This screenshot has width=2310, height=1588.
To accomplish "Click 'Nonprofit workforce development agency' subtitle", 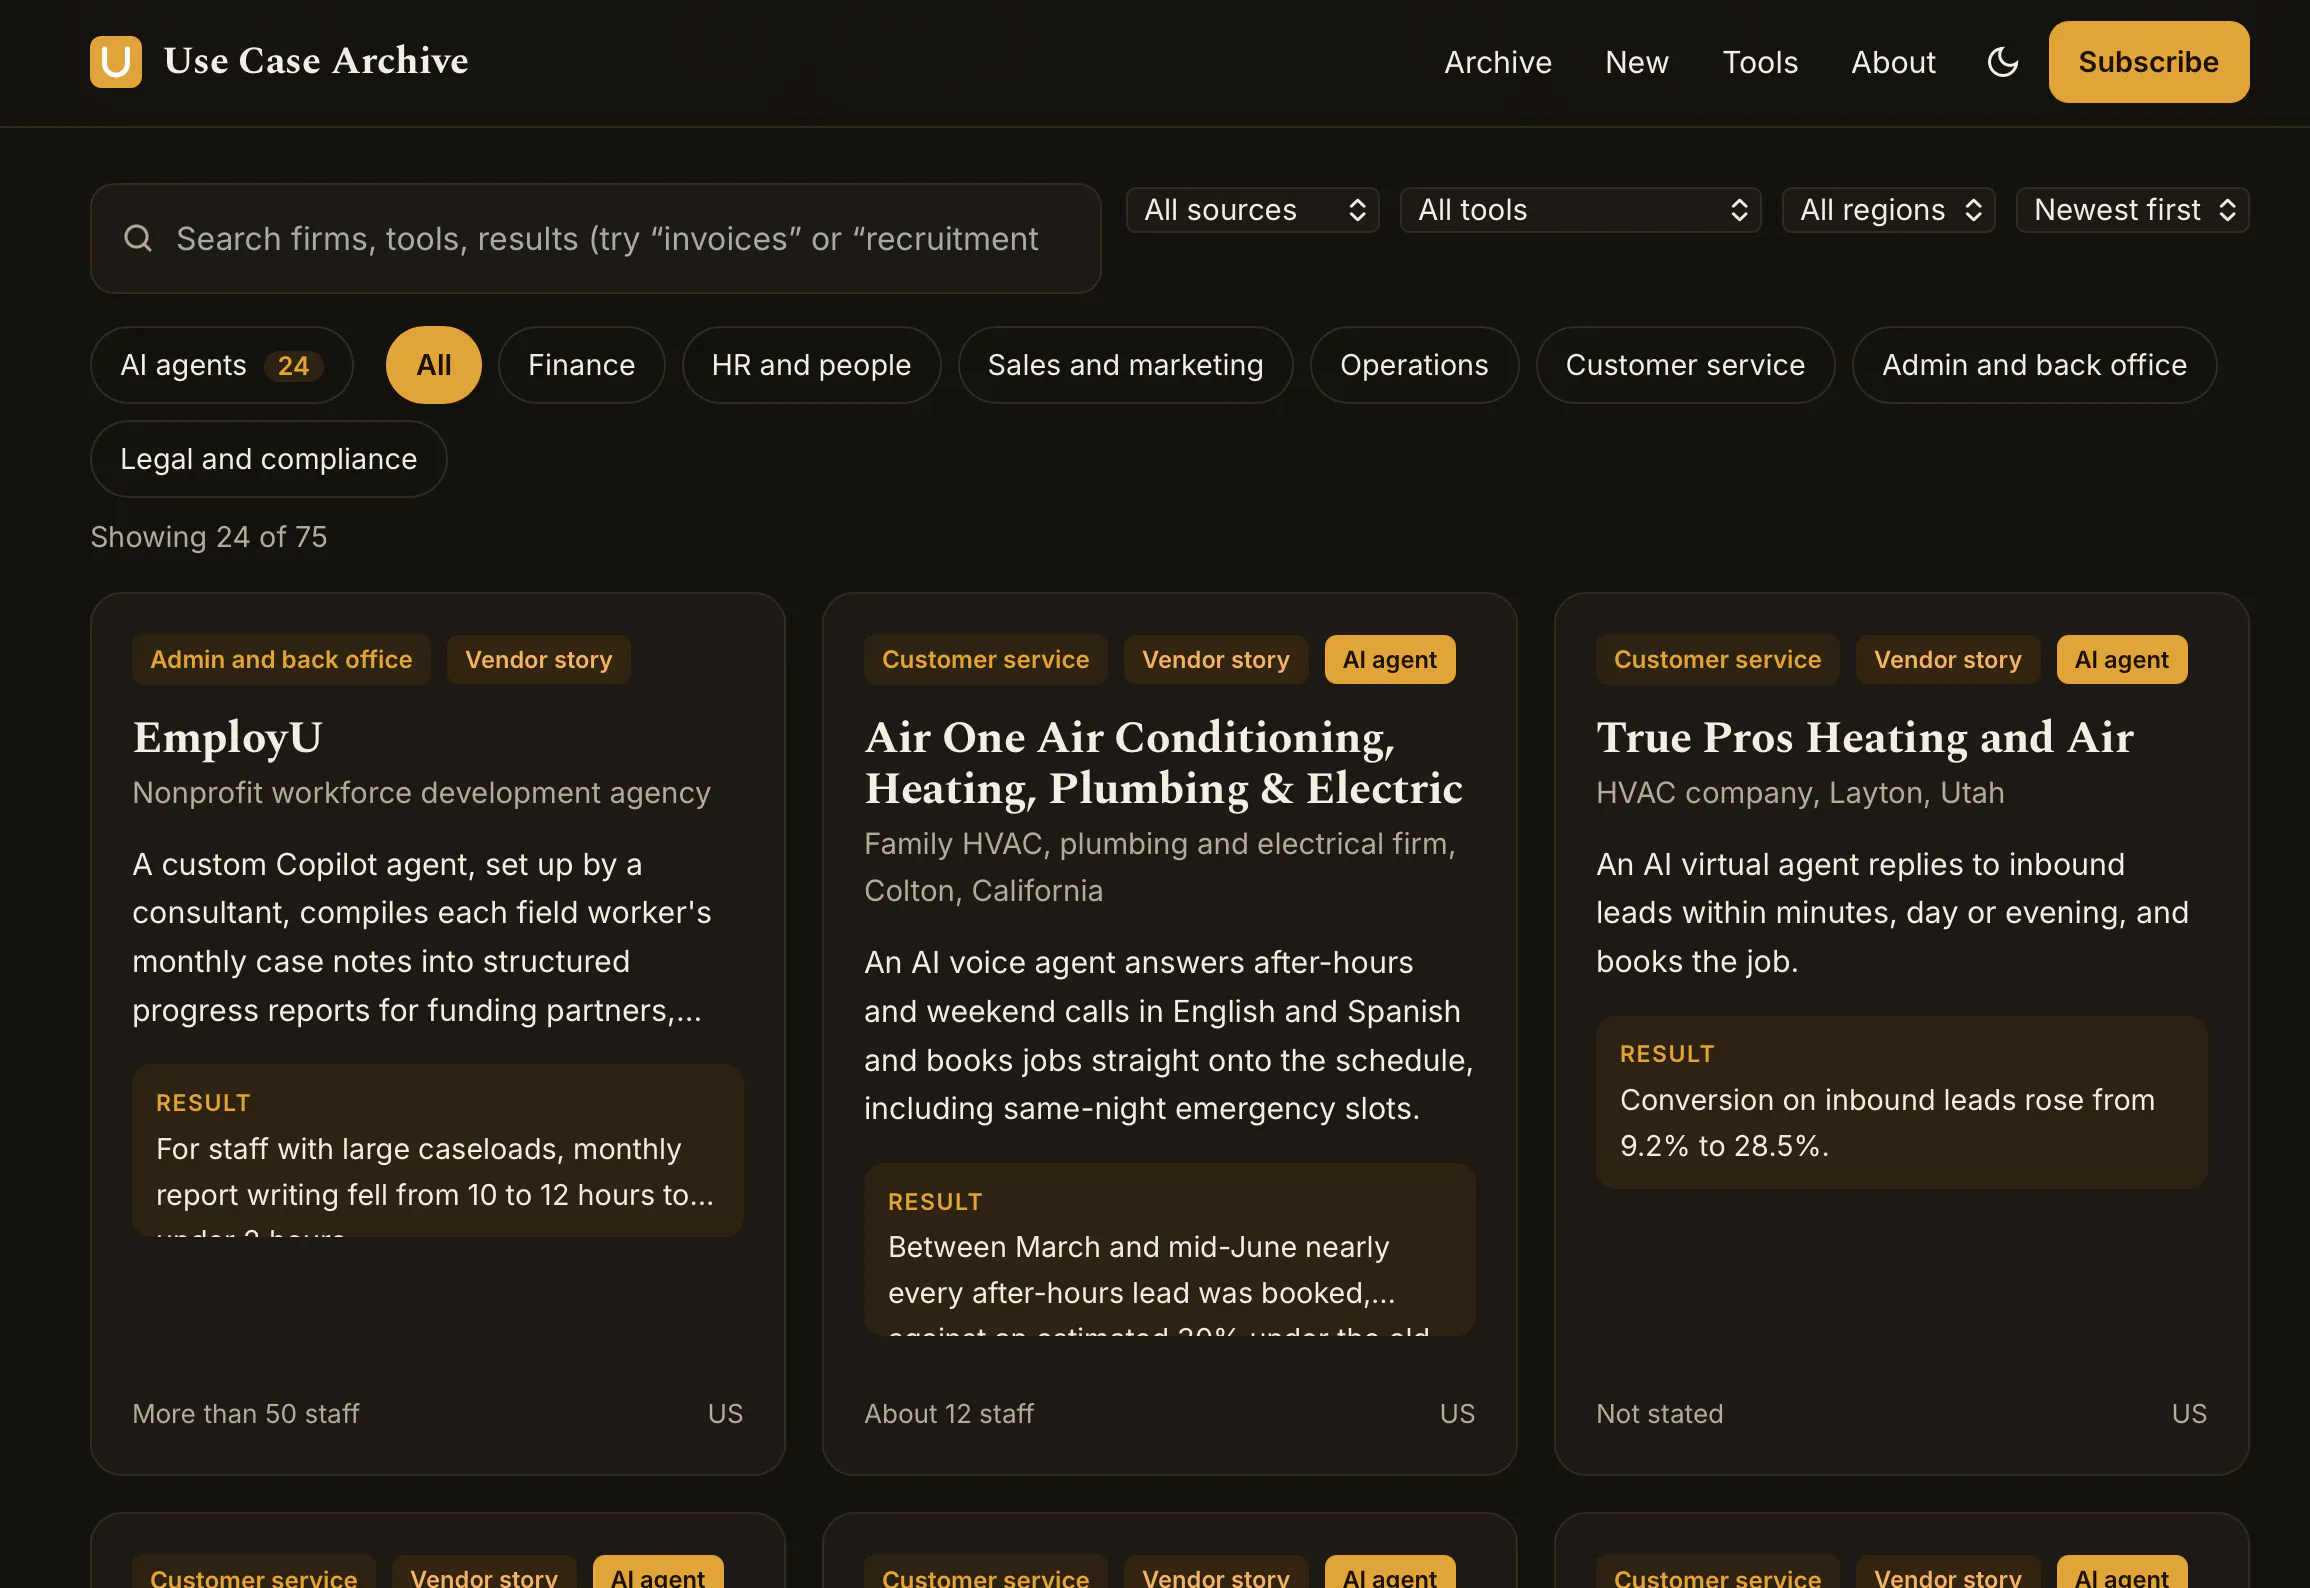I will (422, 792).
